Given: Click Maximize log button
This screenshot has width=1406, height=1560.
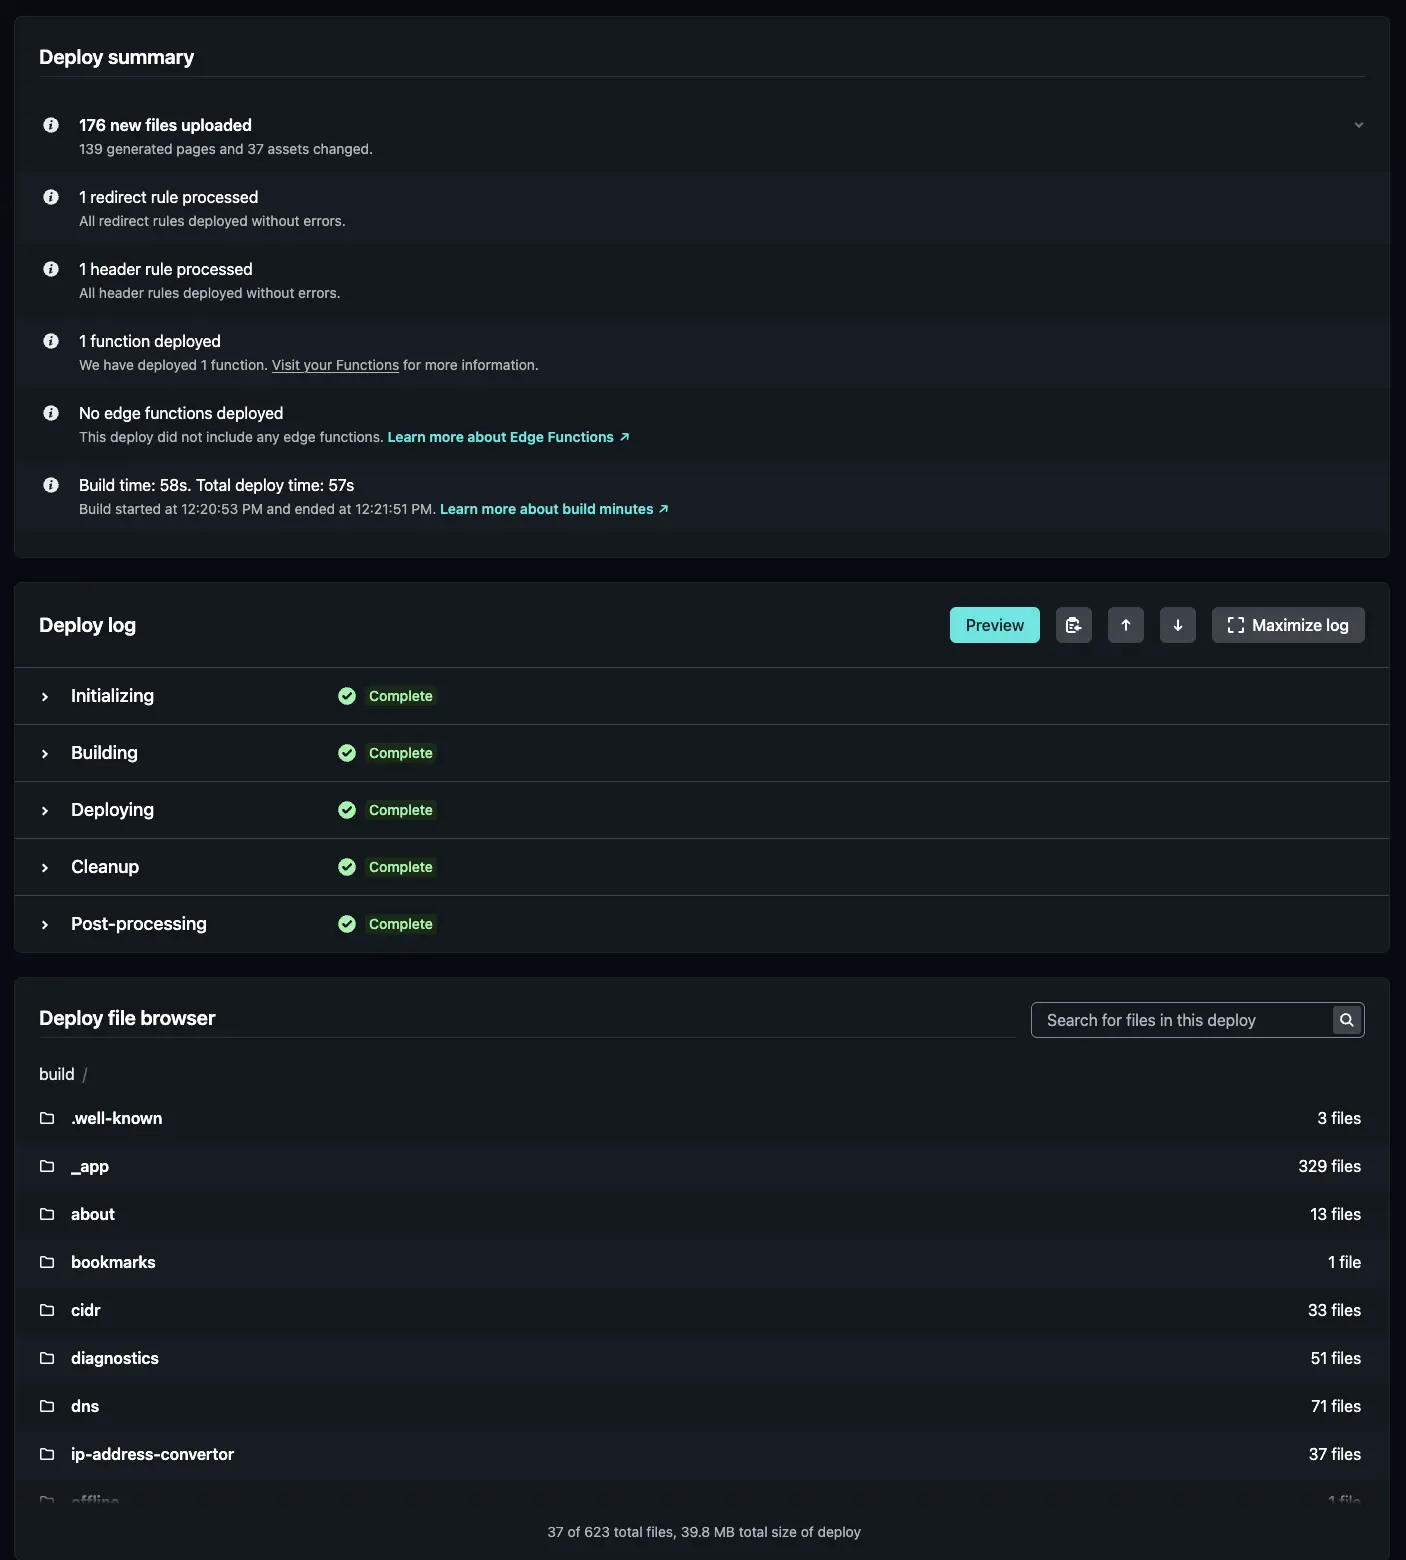Looking at the screenshot, I should pyautogui.click(x=1287, y=625).
